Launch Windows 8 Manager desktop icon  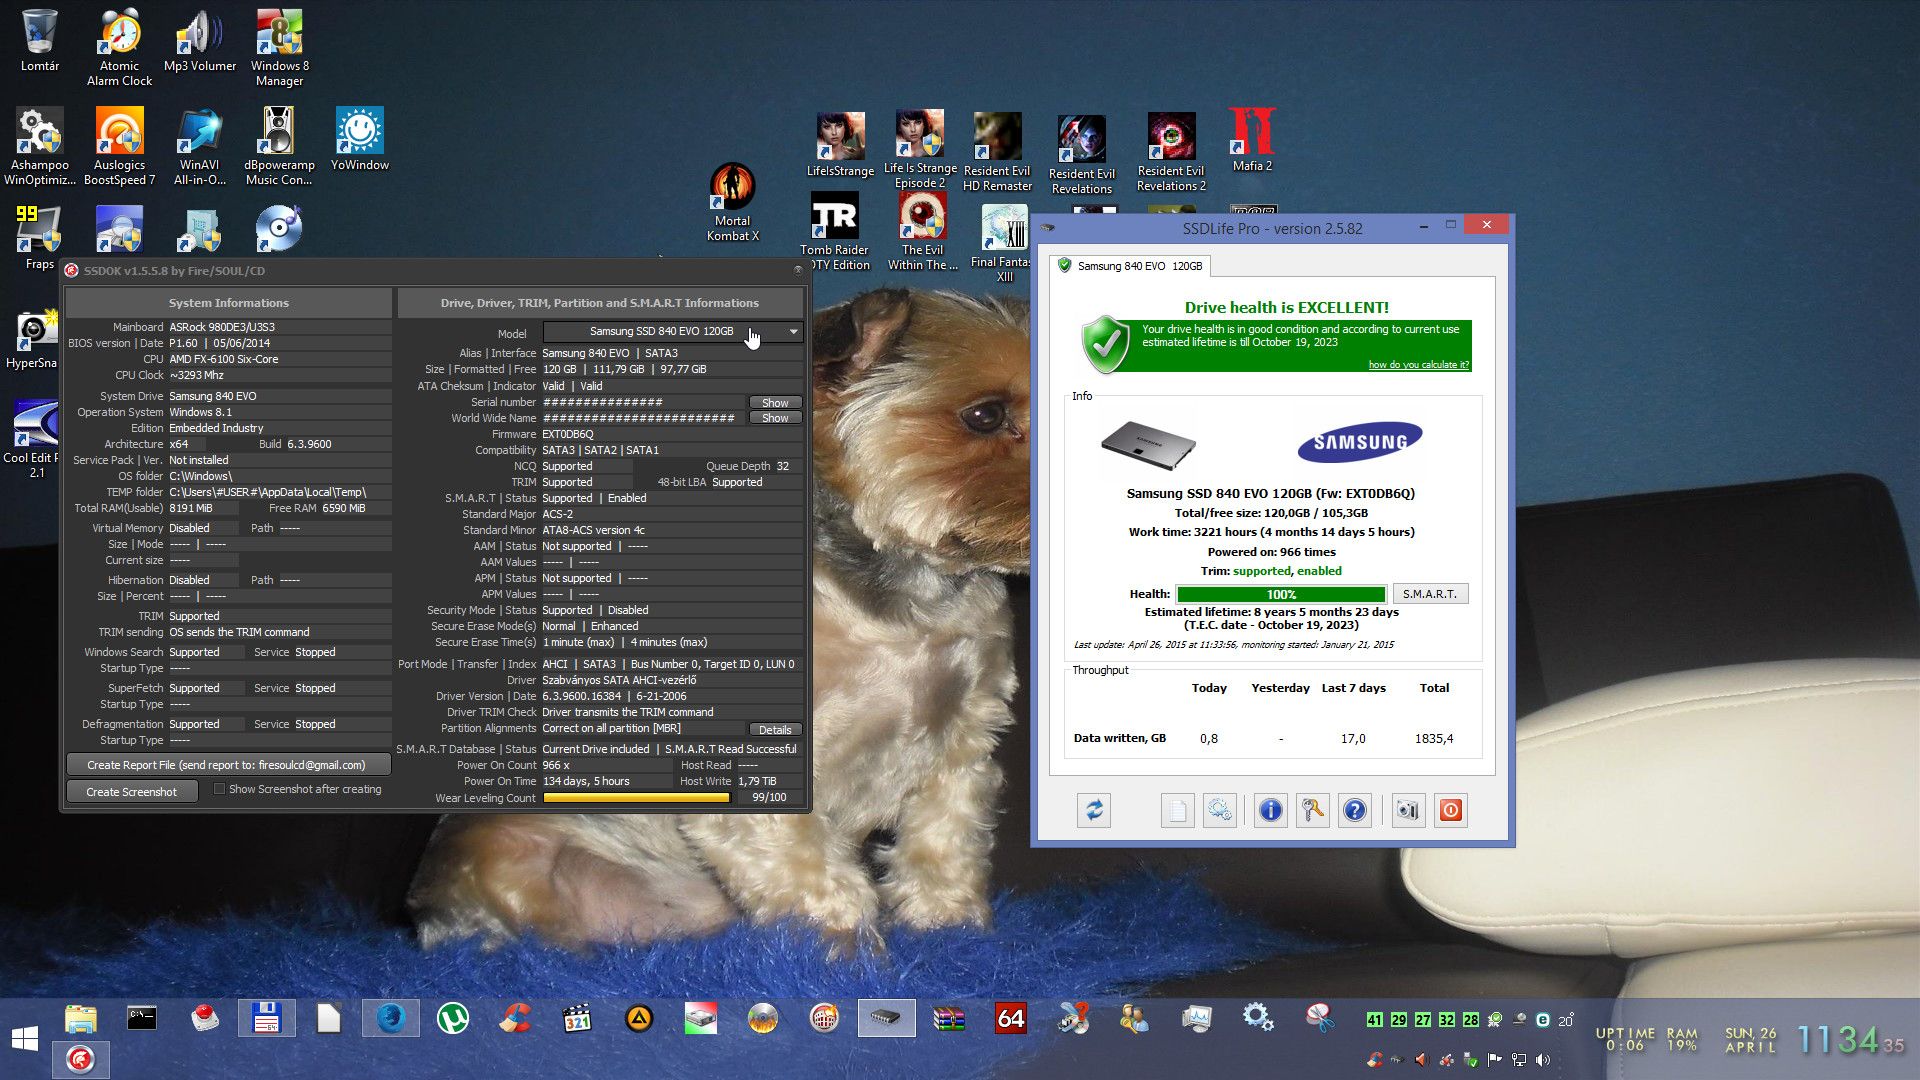click(x=279, y=48)
